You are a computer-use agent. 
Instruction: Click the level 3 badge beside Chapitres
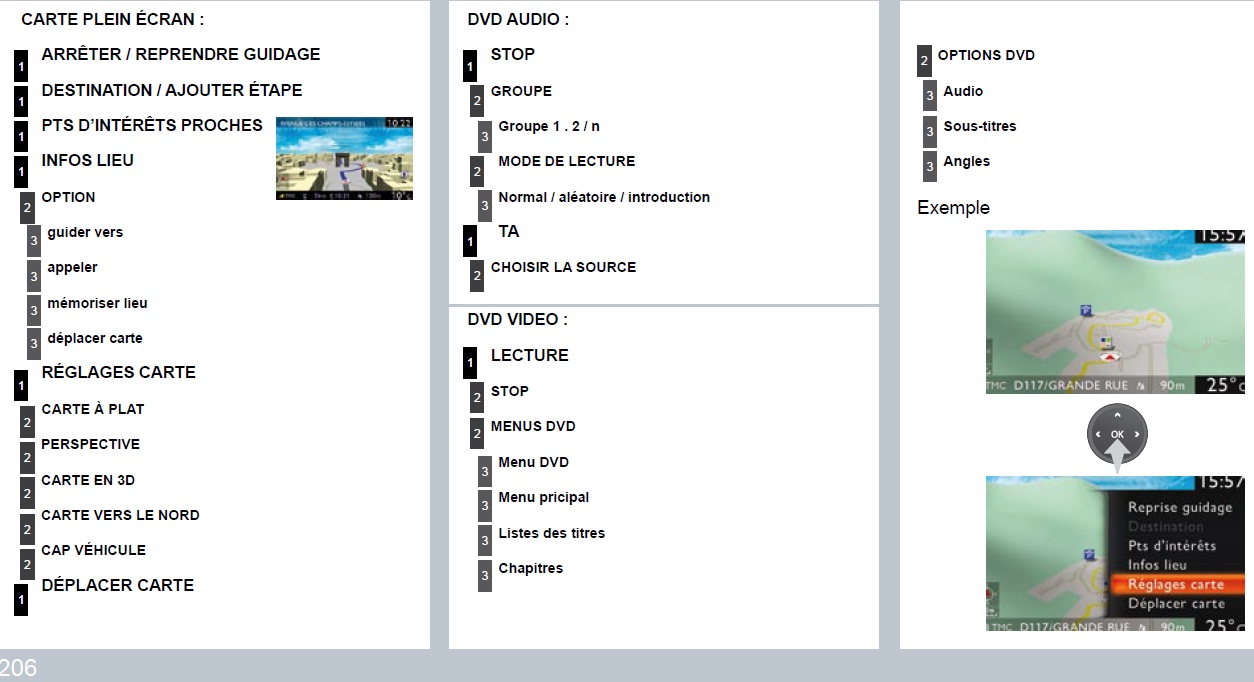pyautogui.click(x=485, y=575)
